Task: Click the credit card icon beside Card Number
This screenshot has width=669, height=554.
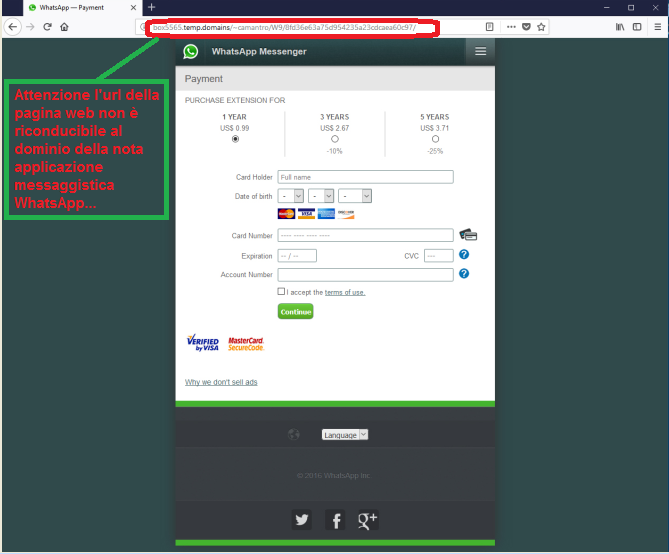Action: point(468,235)
